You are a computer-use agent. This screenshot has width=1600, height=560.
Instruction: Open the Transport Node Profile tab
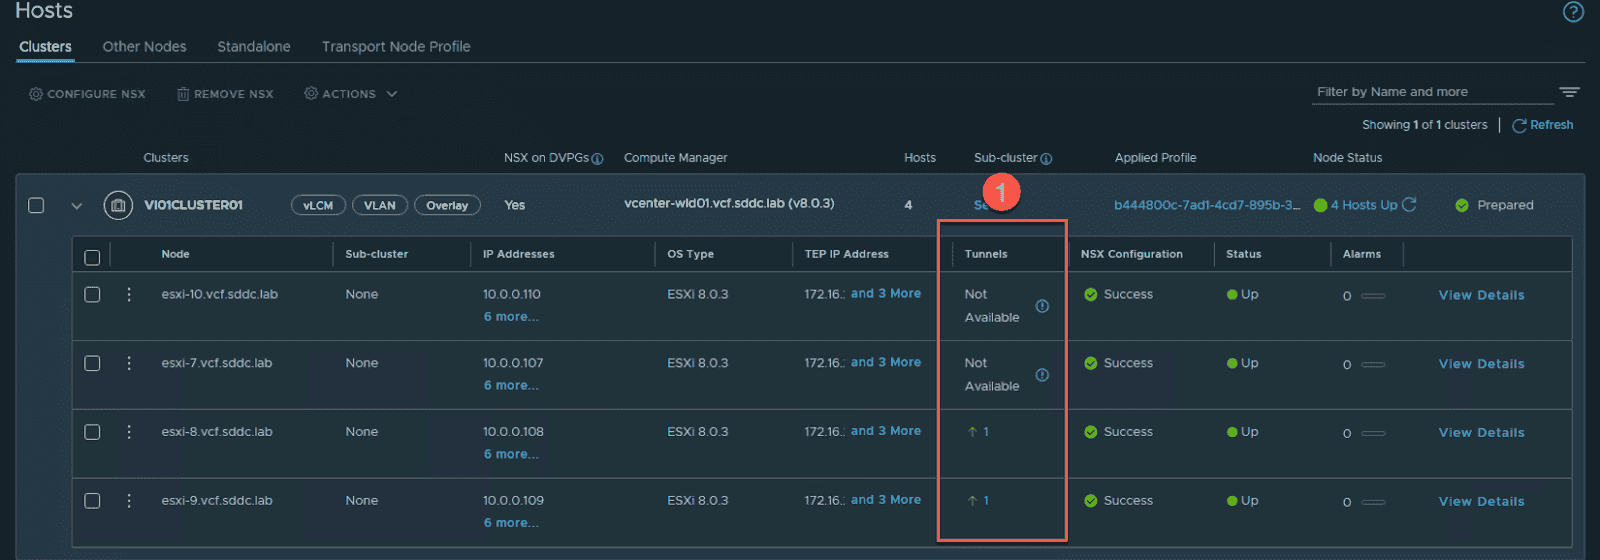tap(396, 47)
